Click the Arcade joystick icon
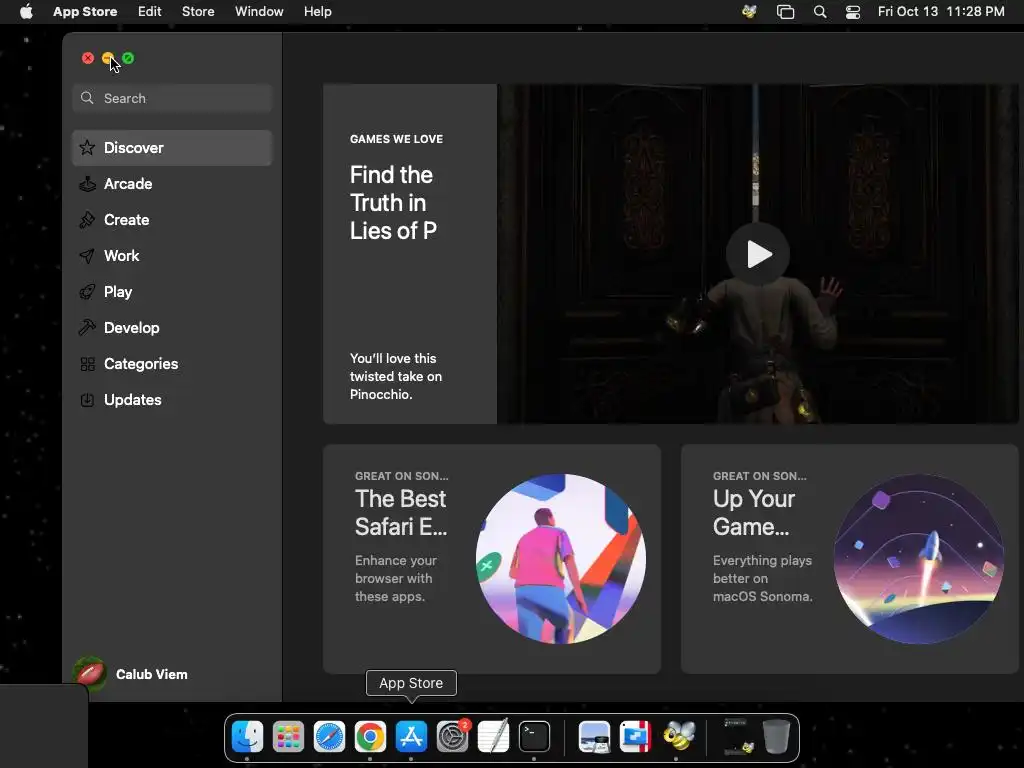This screenshot has height=768, width=1024. click(87, 184)
